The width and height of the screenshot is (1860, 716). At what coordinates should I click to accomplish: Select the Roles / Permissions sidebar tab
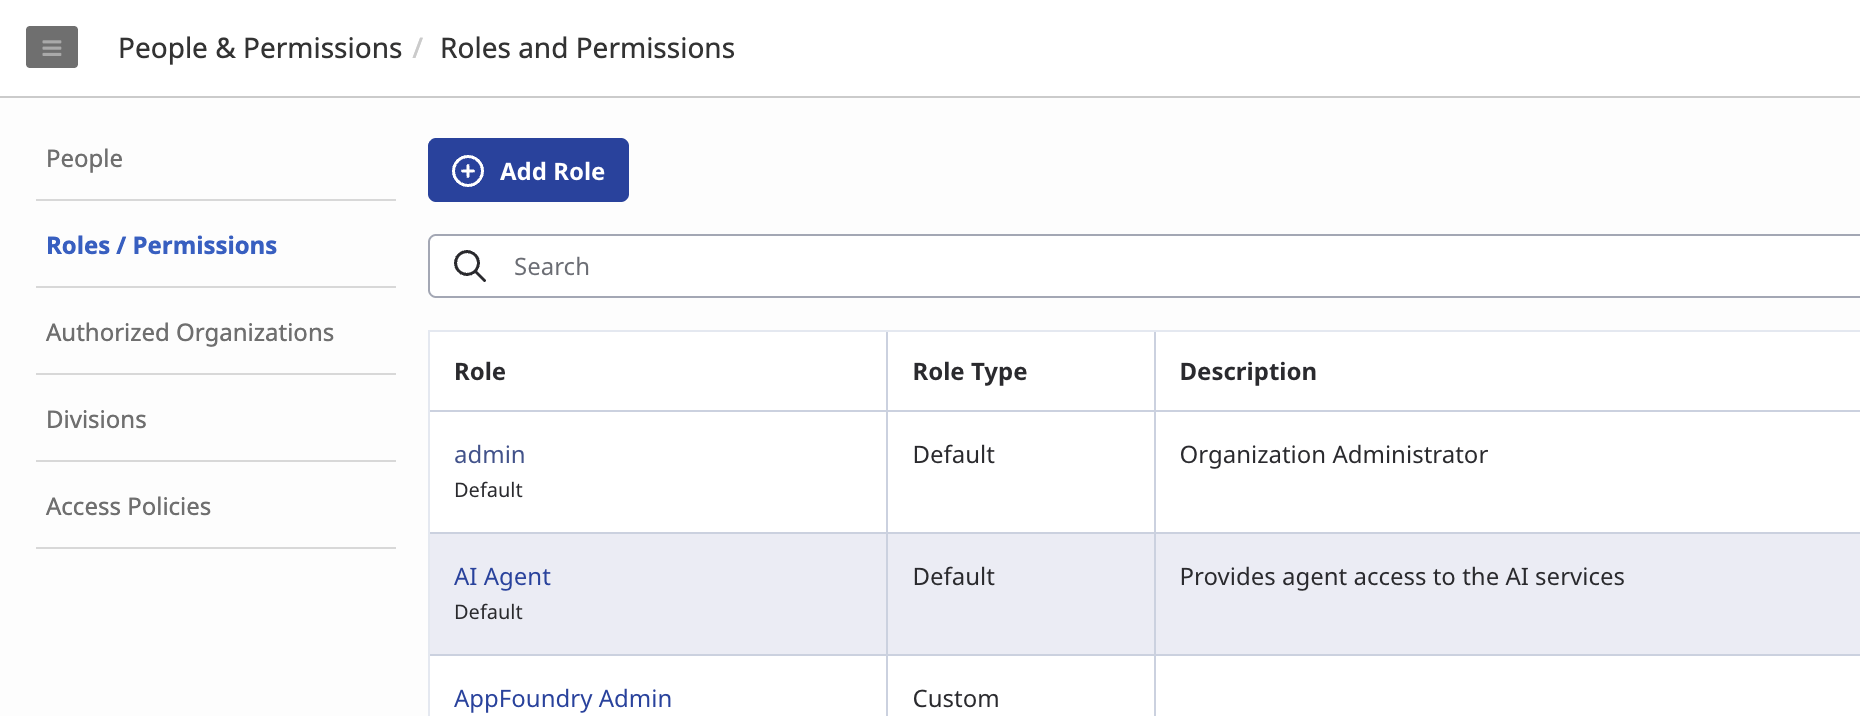162,245
